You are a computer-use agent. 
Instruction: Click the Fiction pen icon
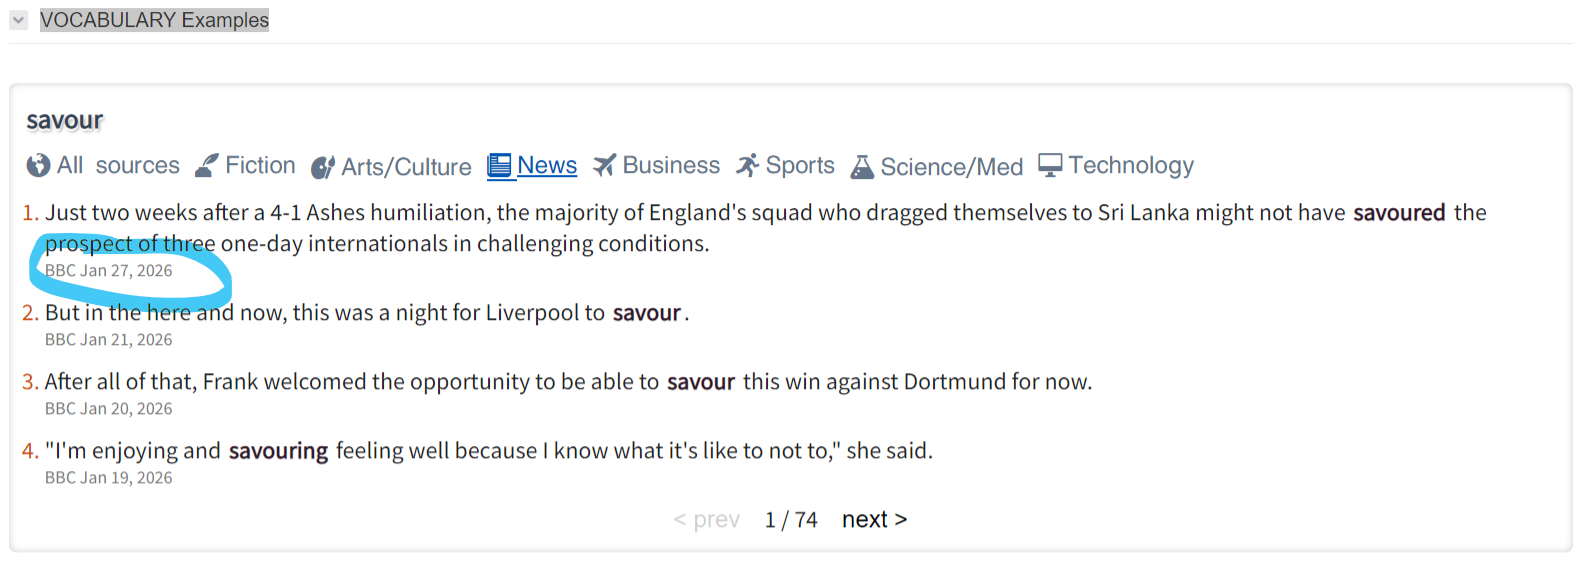pyautogui.click(x=206, y=165)
